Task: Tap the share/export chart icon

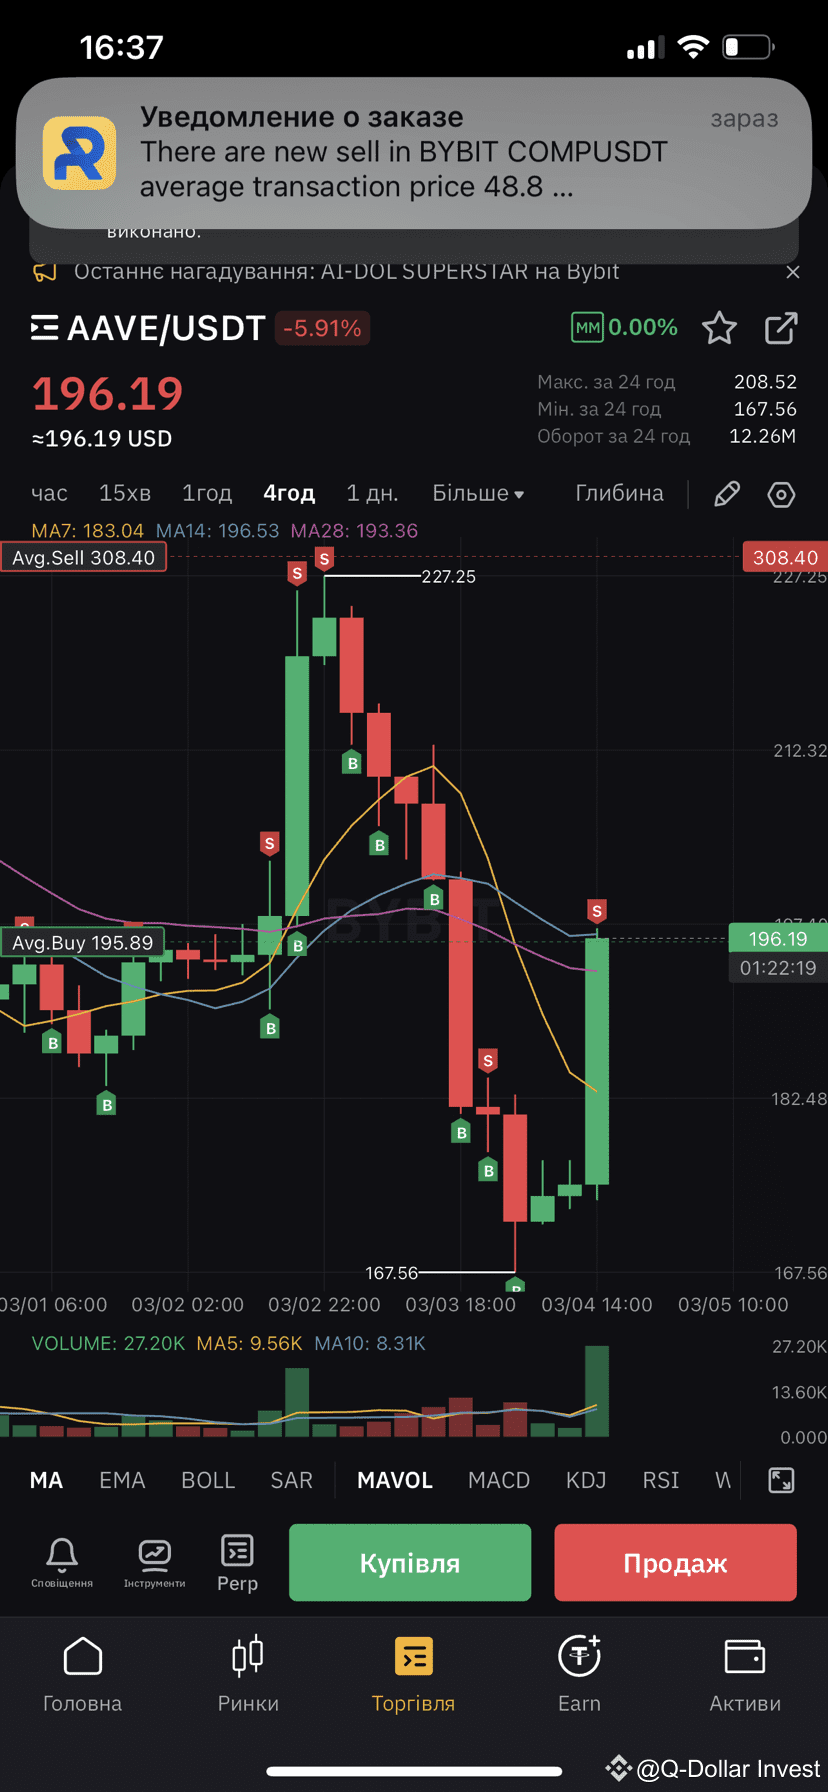Action: [x=781, y=328]
